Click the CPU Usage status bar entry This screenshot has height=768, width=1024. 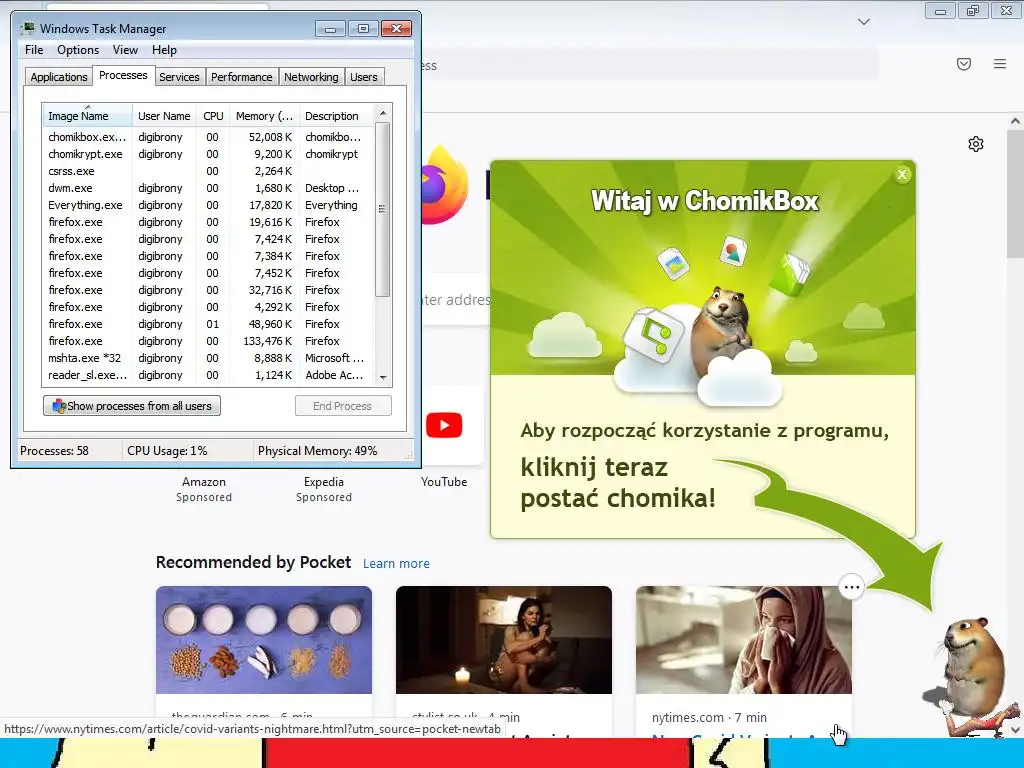(167, 451)
